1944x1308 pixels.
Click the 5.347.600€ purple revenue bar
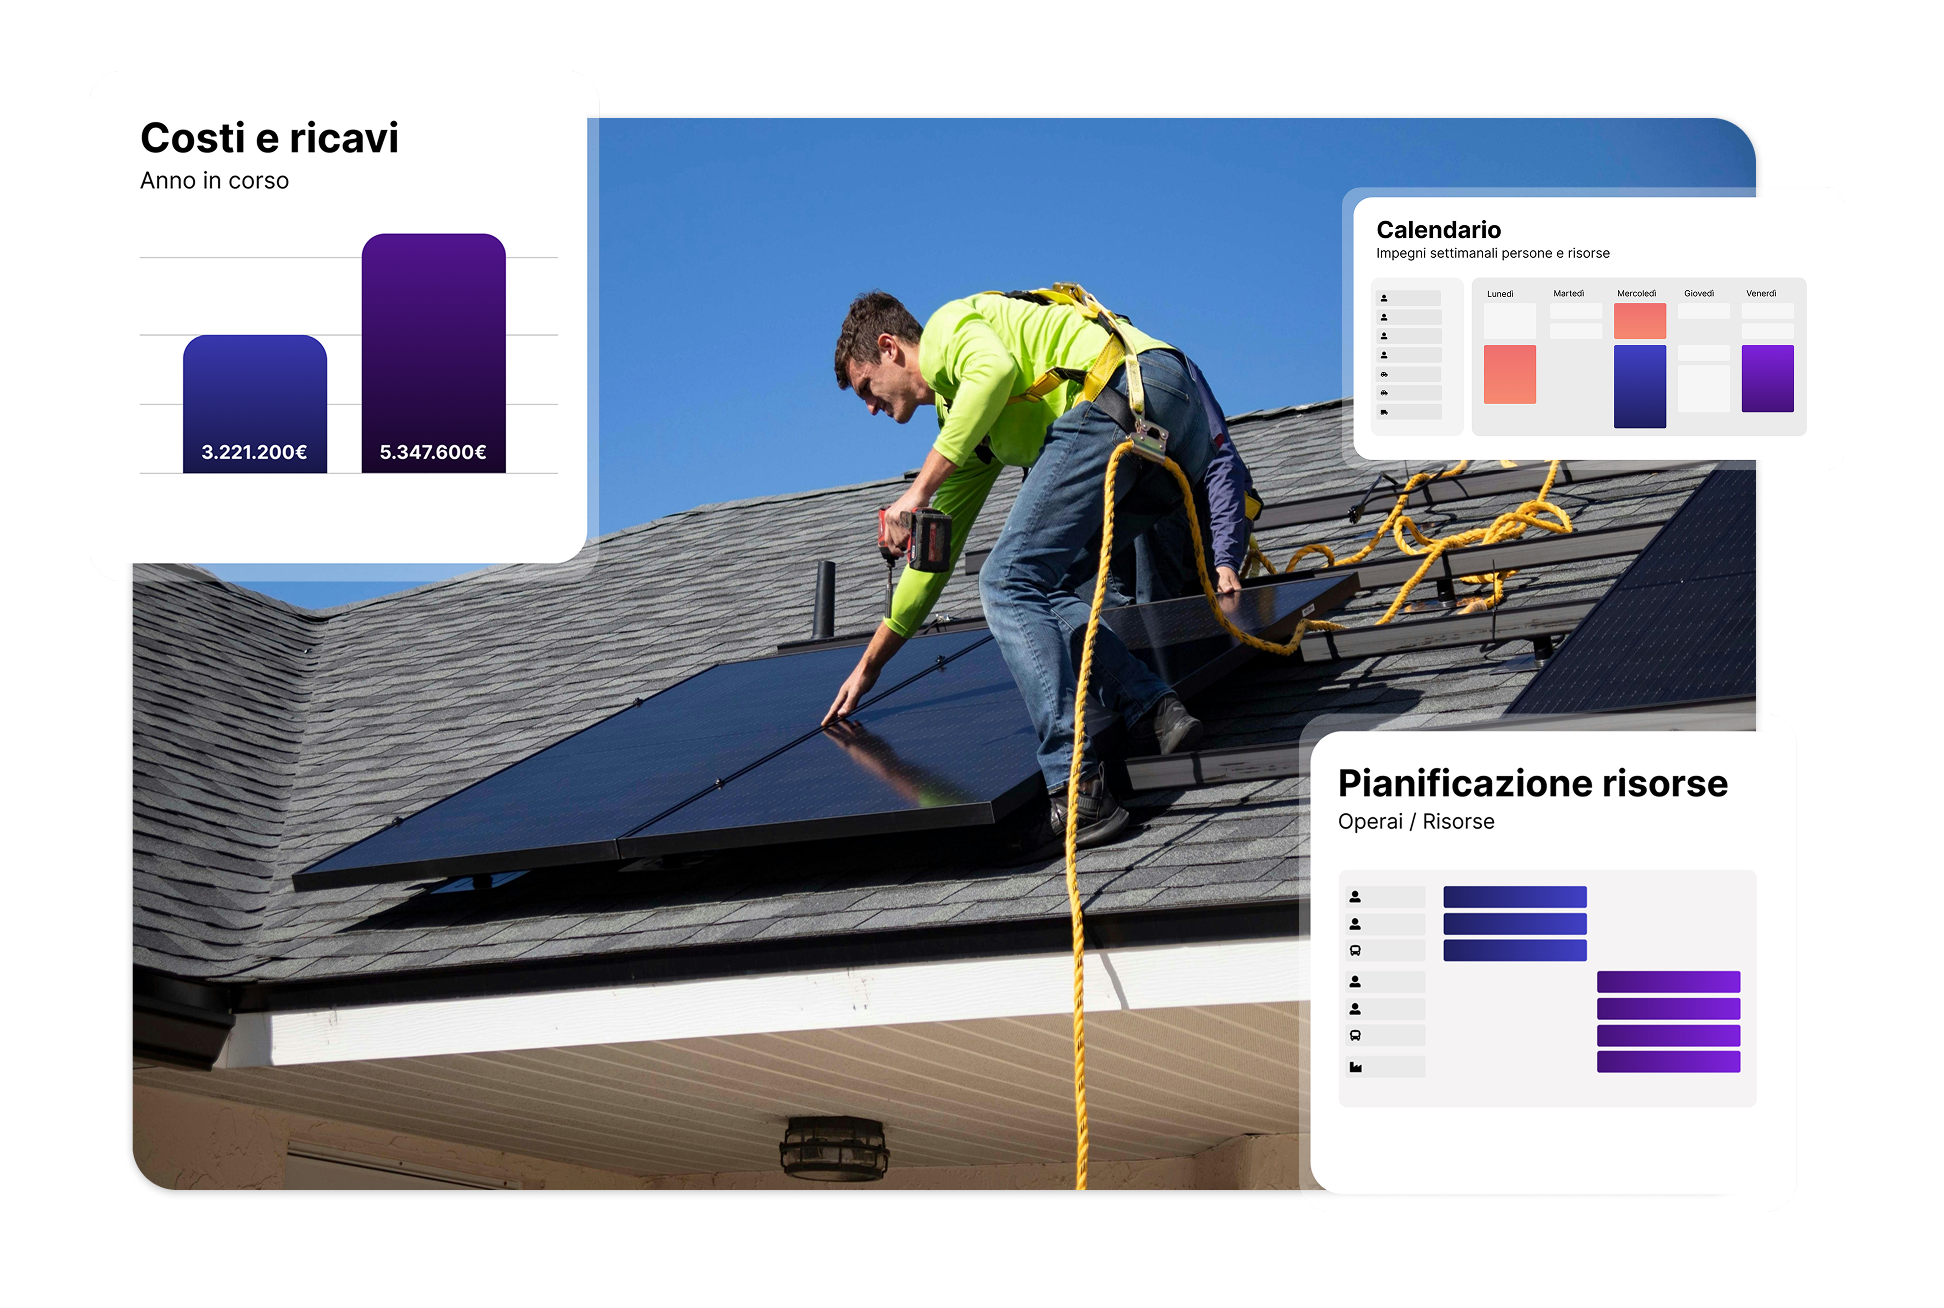pyautogui.click(x=433, y=352)
